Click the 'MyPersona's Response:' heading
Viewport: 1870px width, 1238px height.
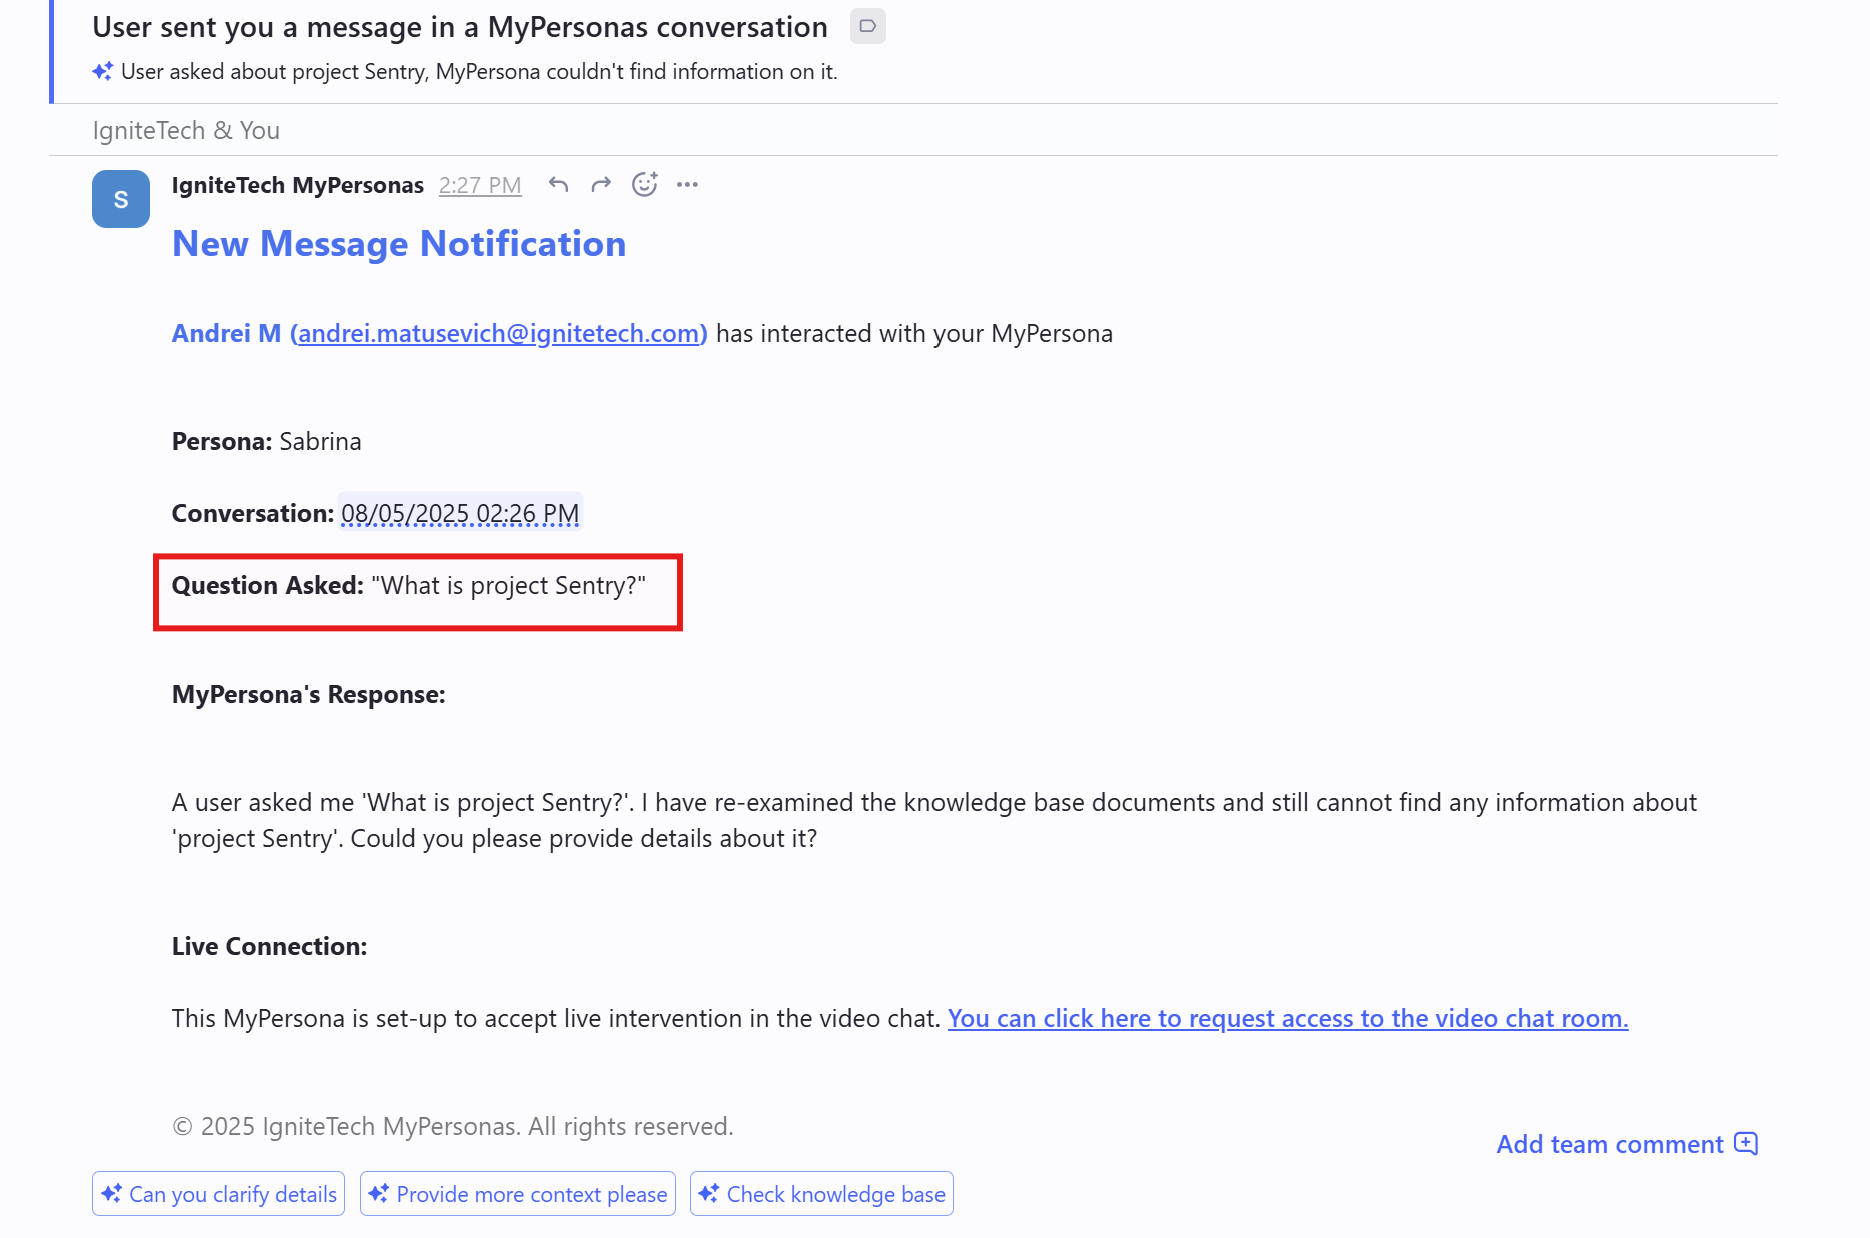click(x=309, y=694)
